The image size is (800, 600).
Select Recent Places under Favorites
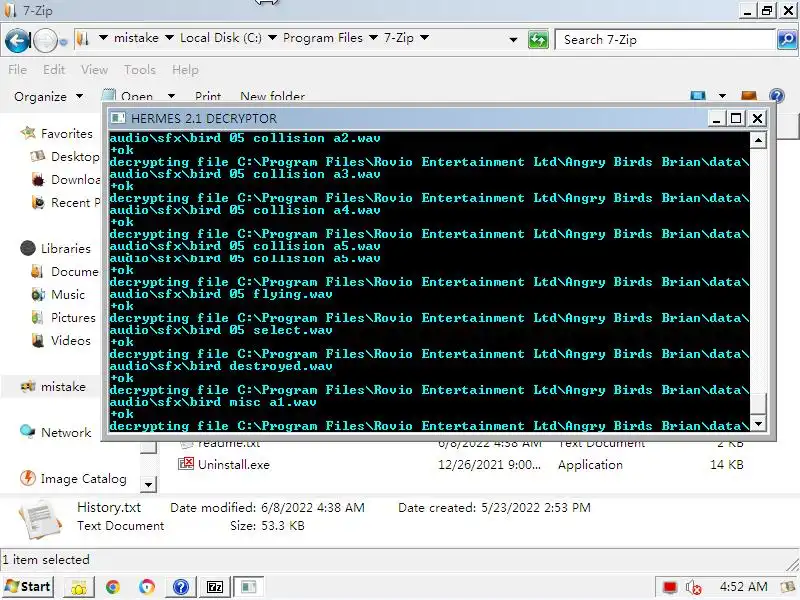tap(65, 203)
